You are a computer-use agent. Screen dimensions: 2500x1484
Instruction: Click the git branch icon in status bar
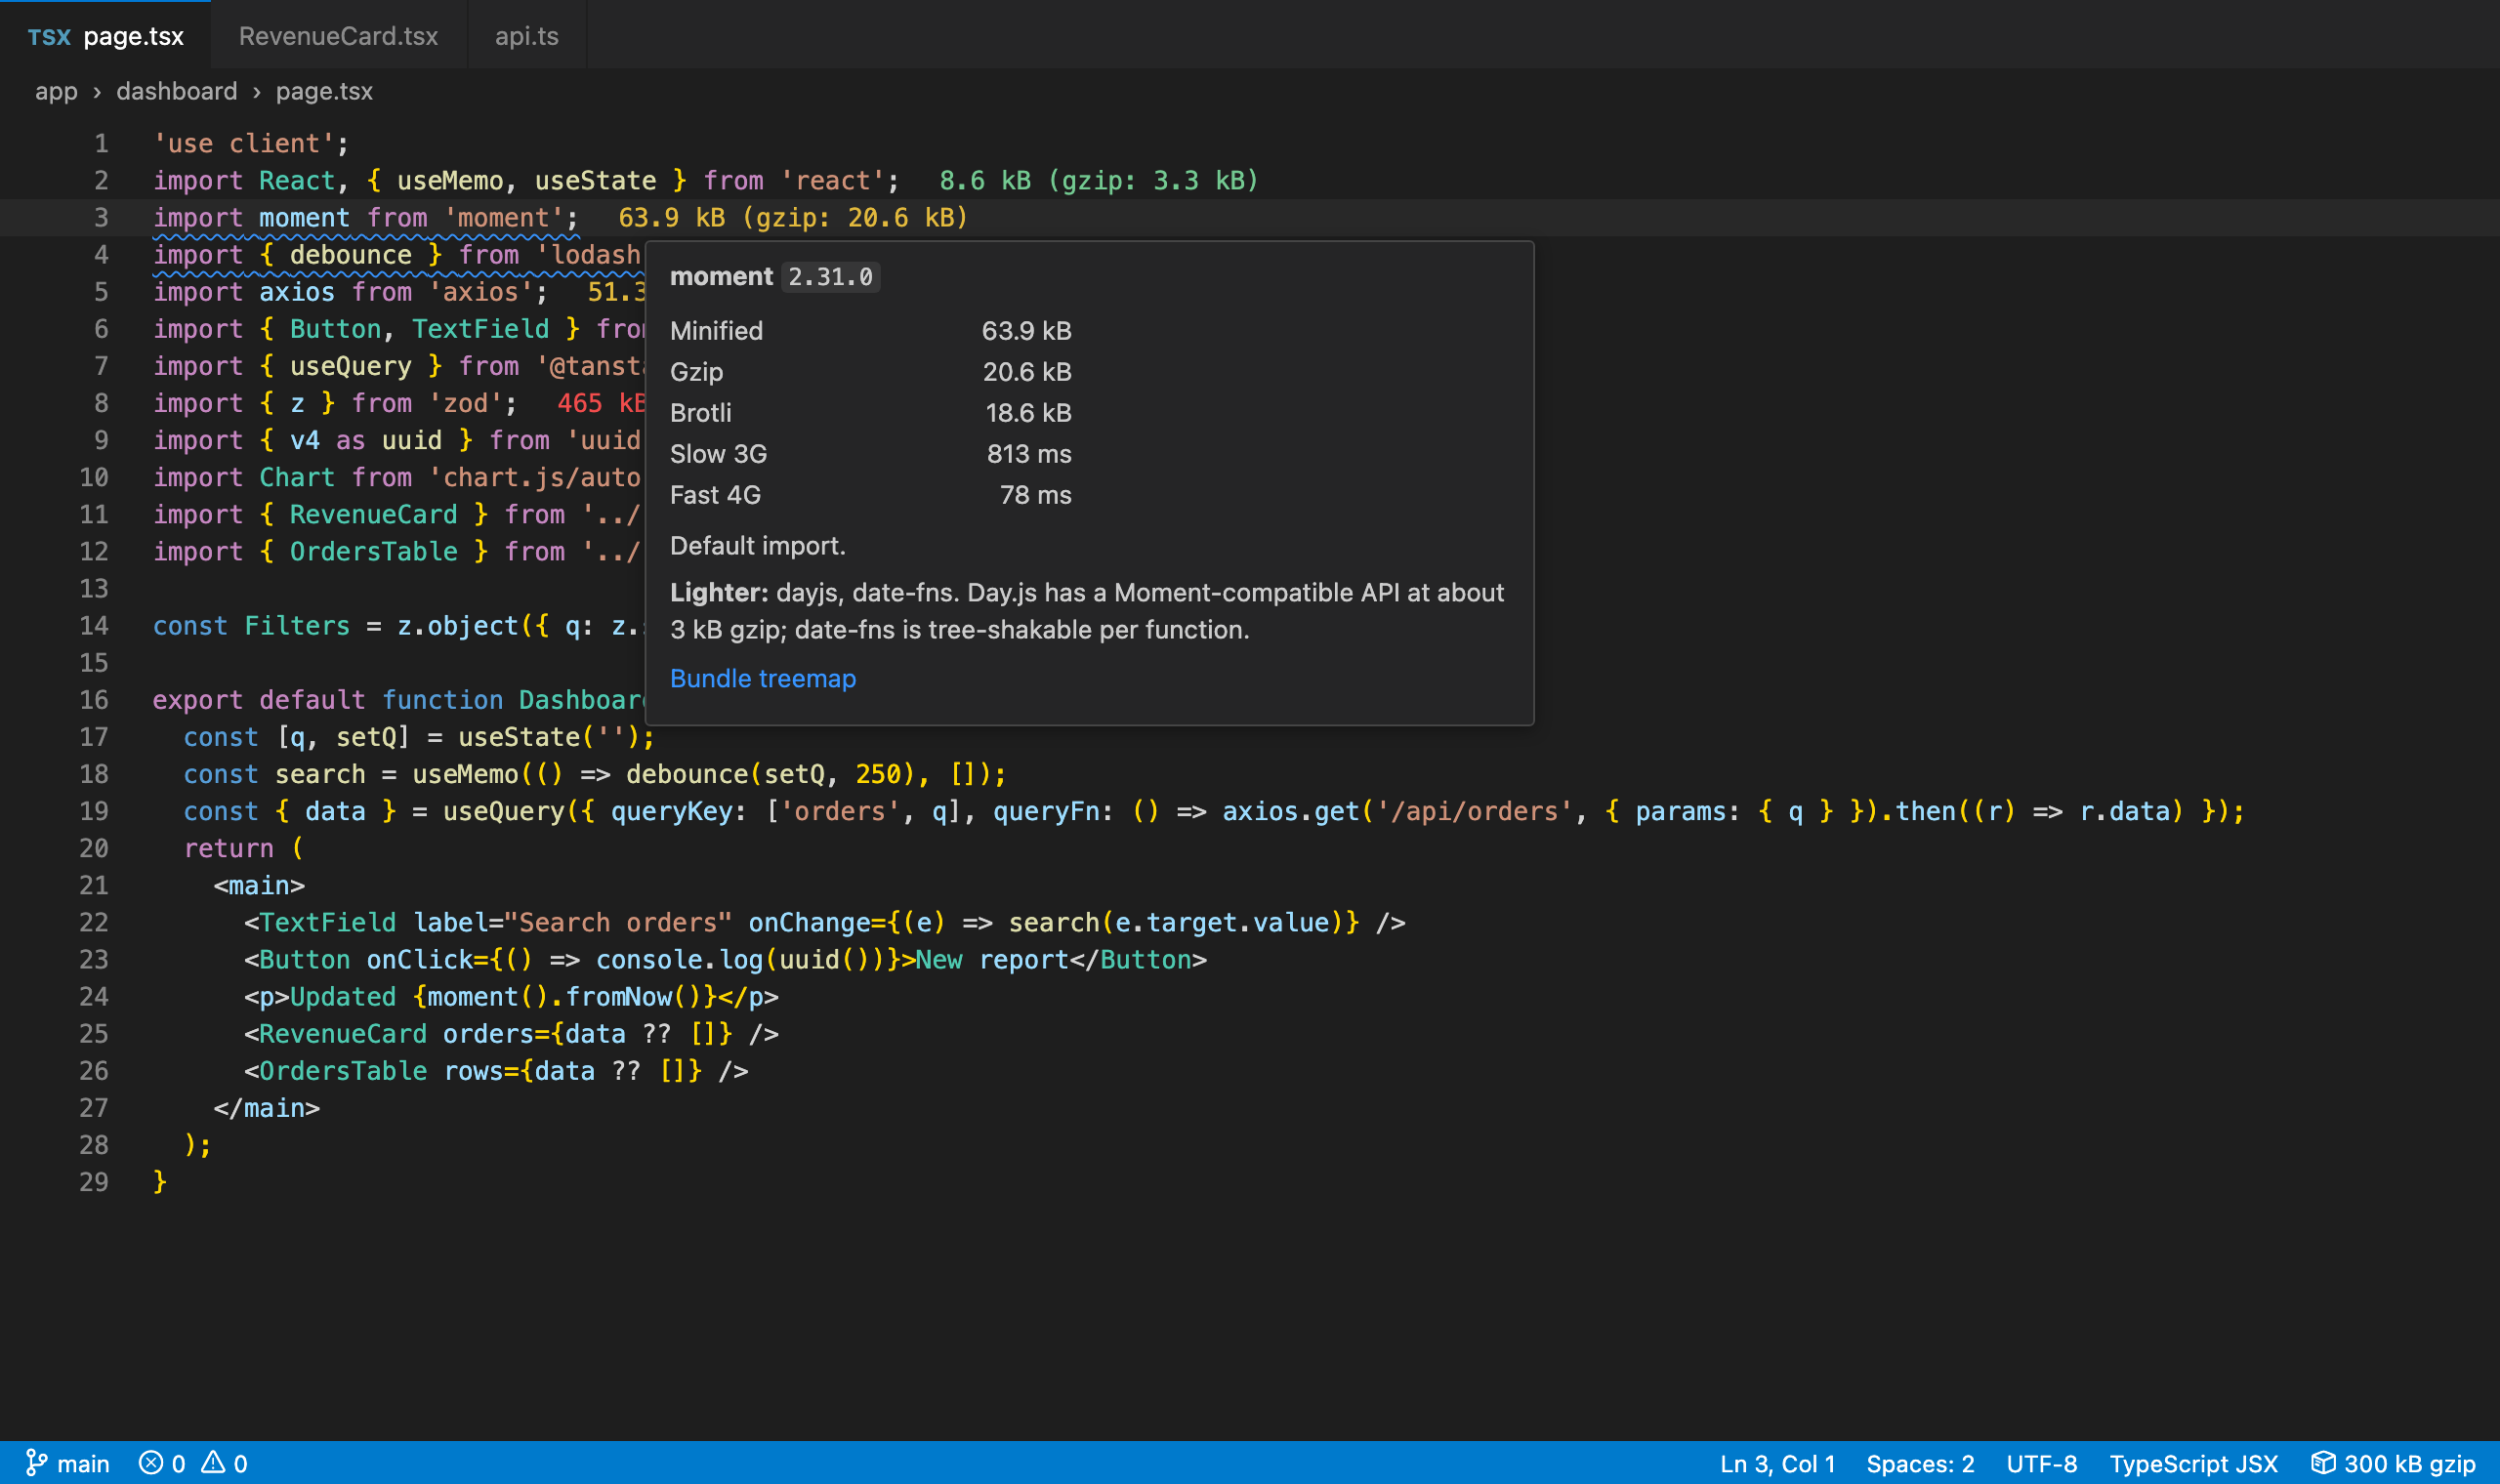(36, 1463)
